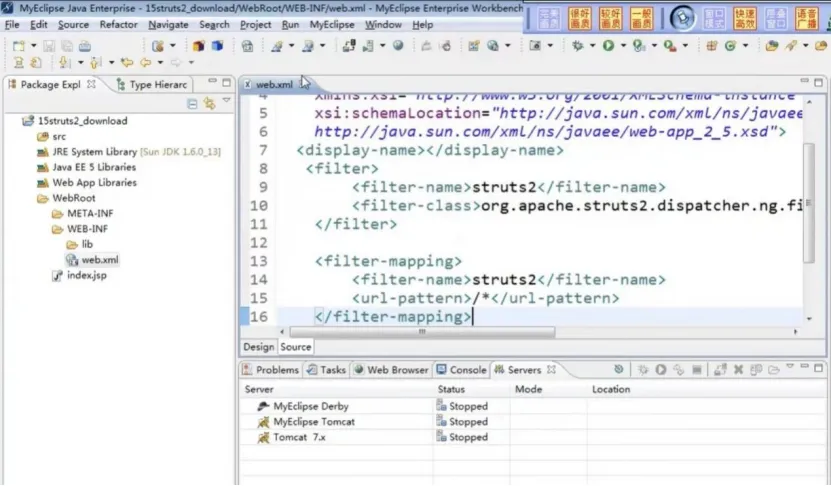The width and height of the screenshot is (831, 486).
Task: Close the web.xml editor tab
Action: tap(305, 84)
